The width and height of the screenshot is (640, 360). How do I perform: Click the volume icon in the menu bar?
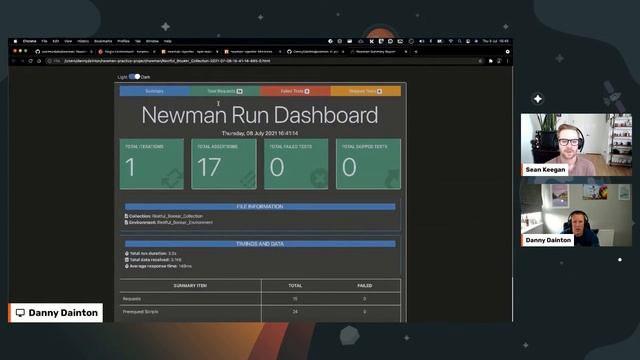(x=422, y=41)
